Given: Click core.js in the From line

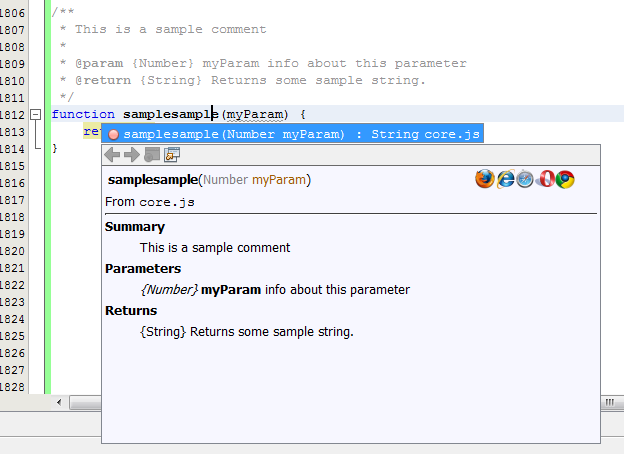Looking at the screenshot, I should [x=167, y=202].
